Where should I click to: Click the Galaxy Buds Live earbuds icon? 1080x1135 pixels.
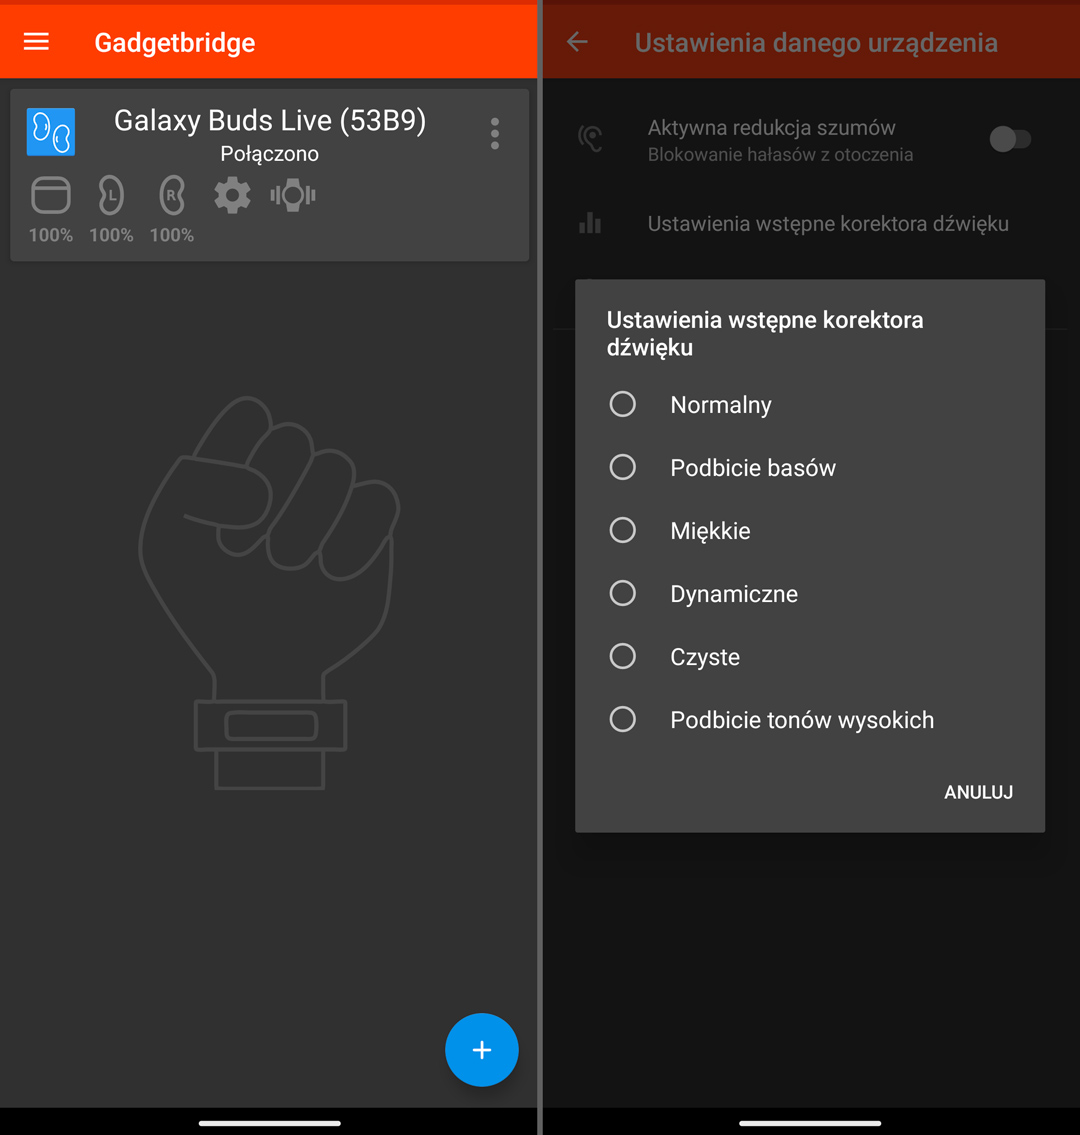[50, 131]
